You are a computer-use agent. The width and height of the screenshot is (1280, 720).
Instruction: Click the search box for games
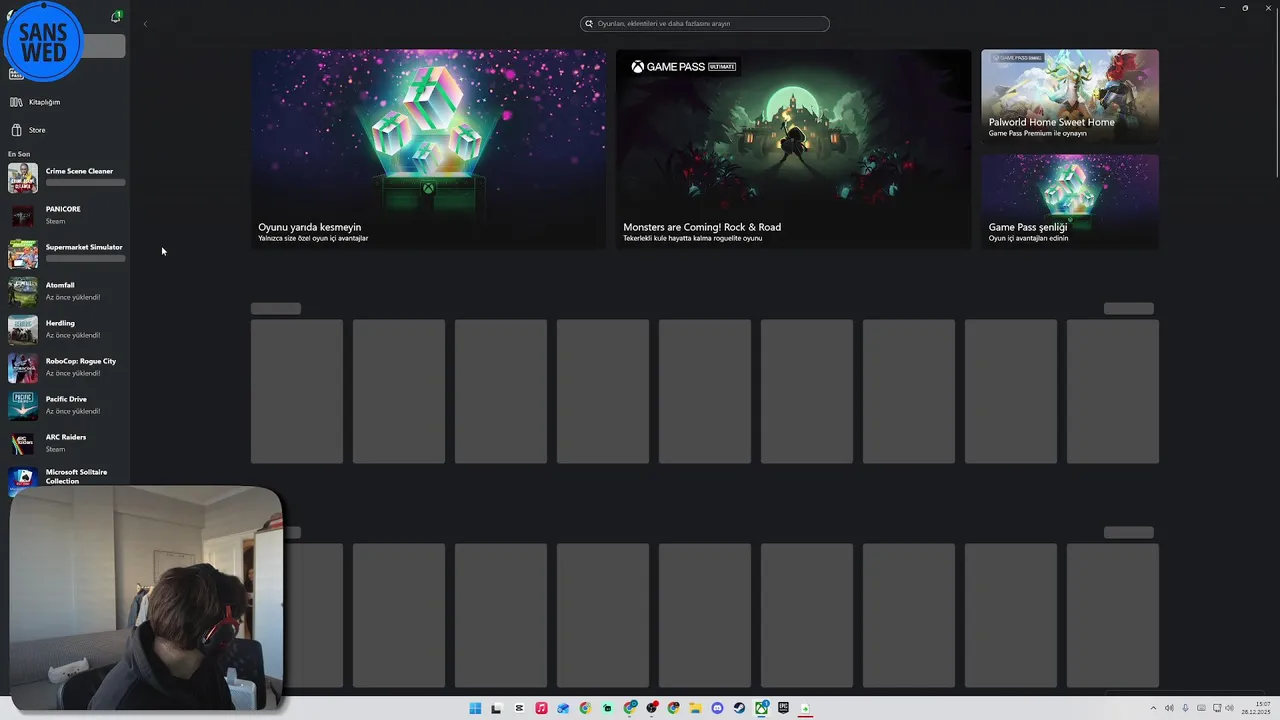[x=705, y=24]
